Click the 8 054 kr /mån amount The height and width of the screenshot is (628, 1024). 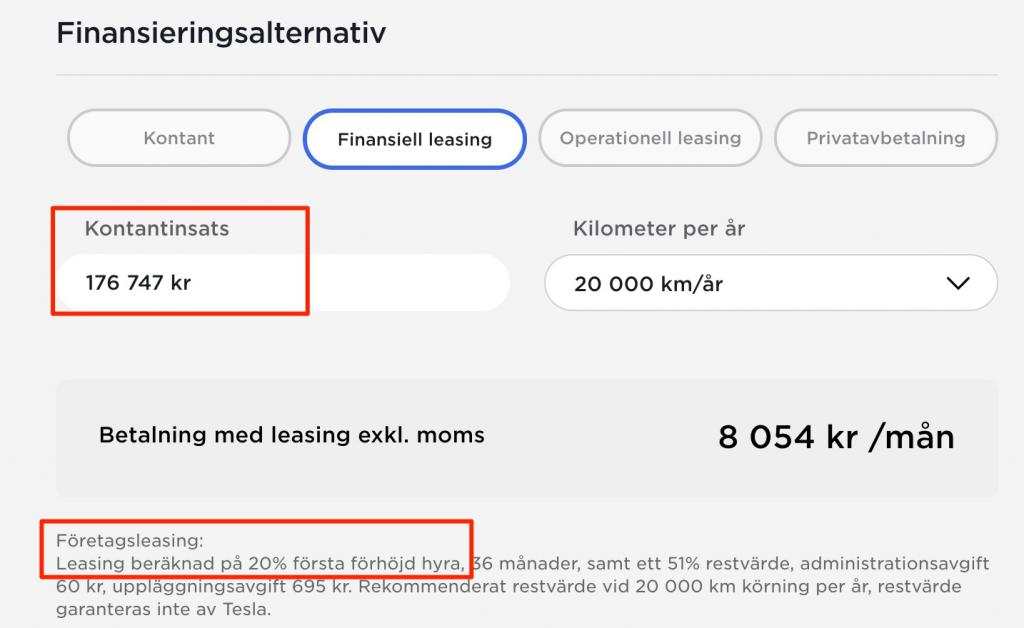point(836,437)
